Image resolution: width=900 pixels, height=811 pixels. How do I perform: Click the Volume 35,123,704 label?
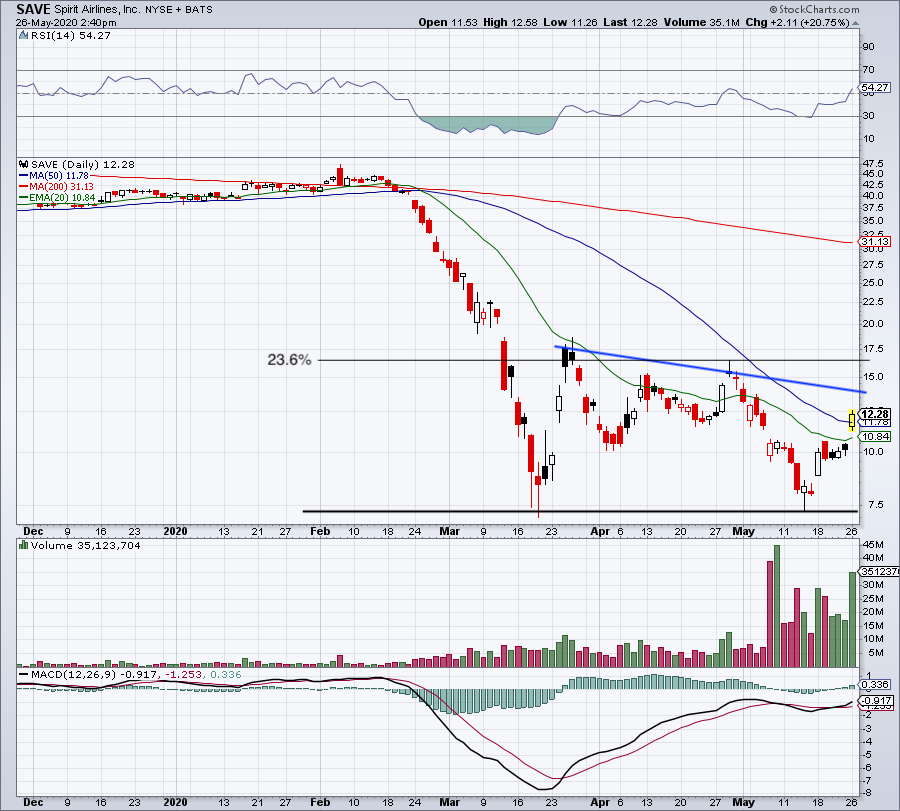click(x=86, y=545)
